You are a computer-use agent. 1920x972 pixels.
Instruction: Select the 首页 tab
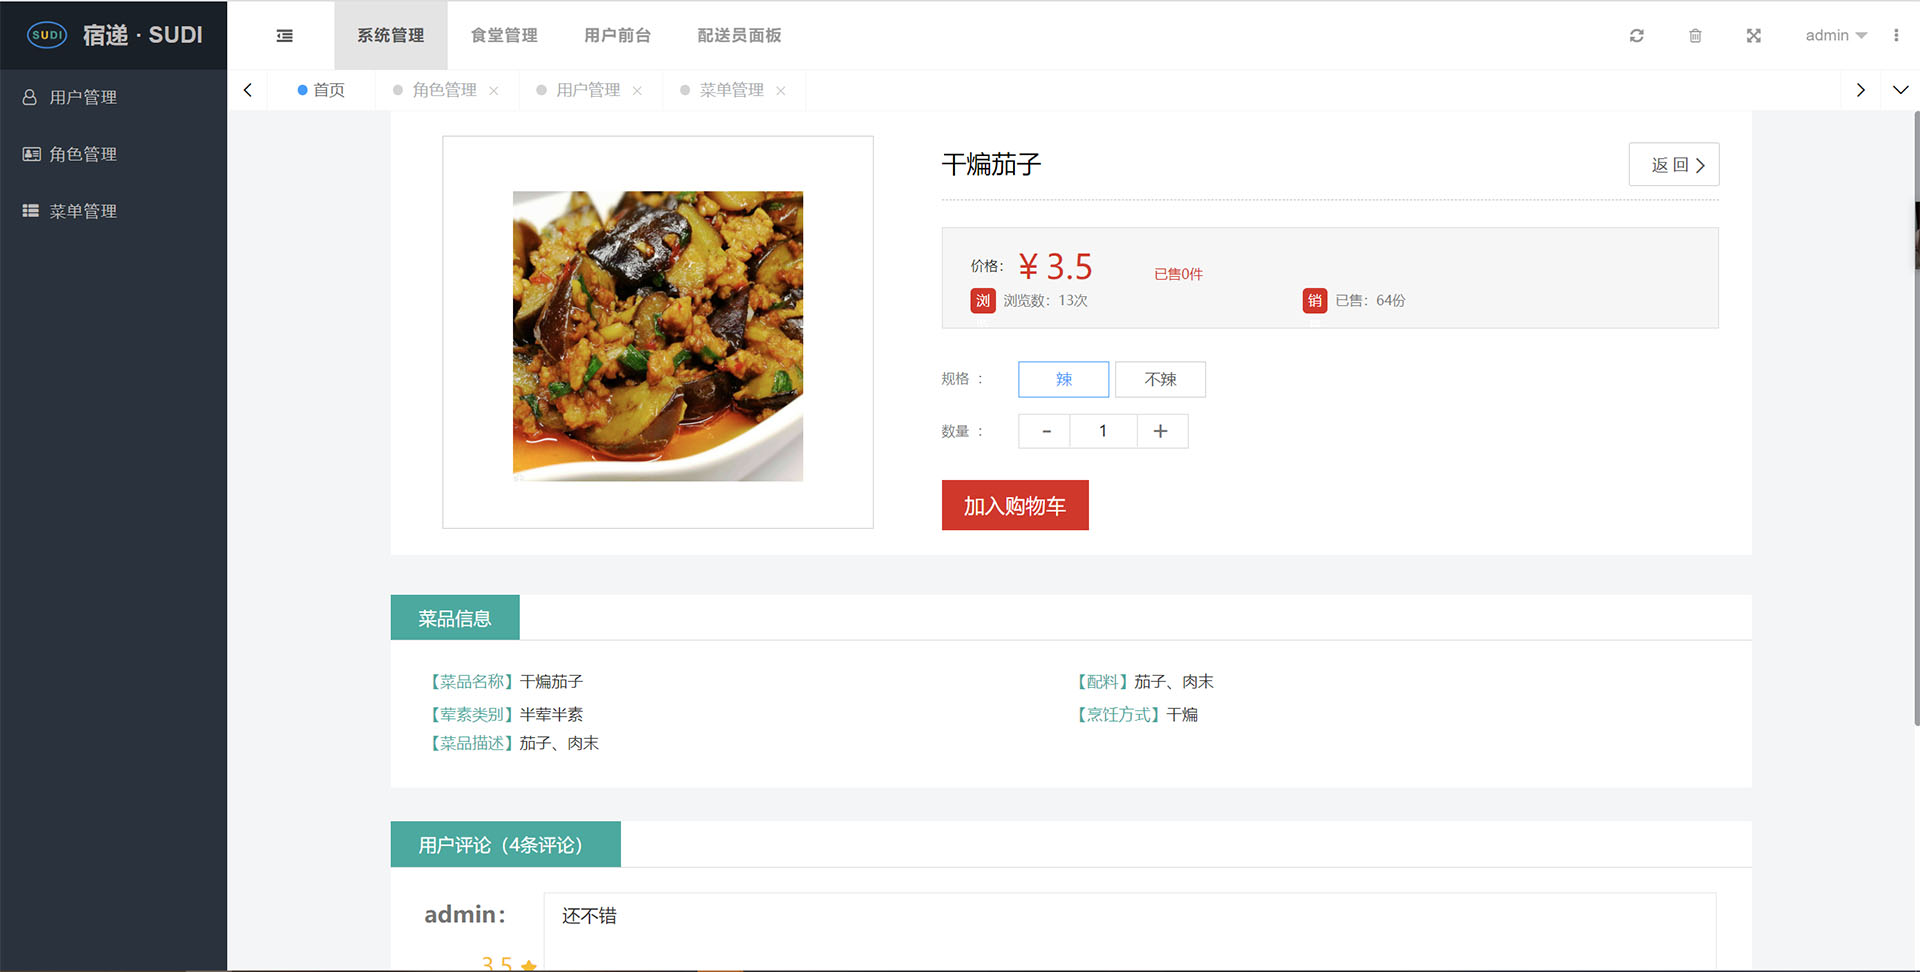tap(321, 90)
